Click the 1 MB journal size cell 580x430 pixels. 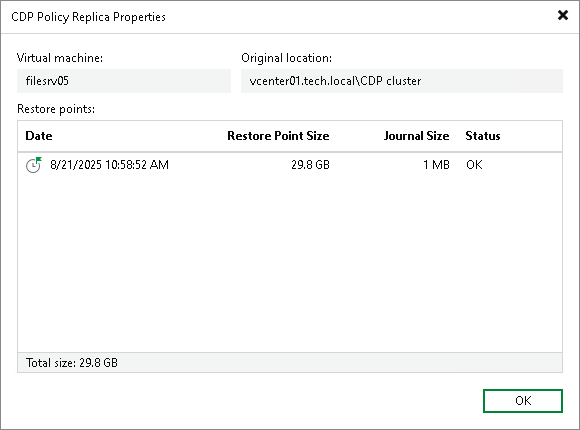(x=436, y=165)
